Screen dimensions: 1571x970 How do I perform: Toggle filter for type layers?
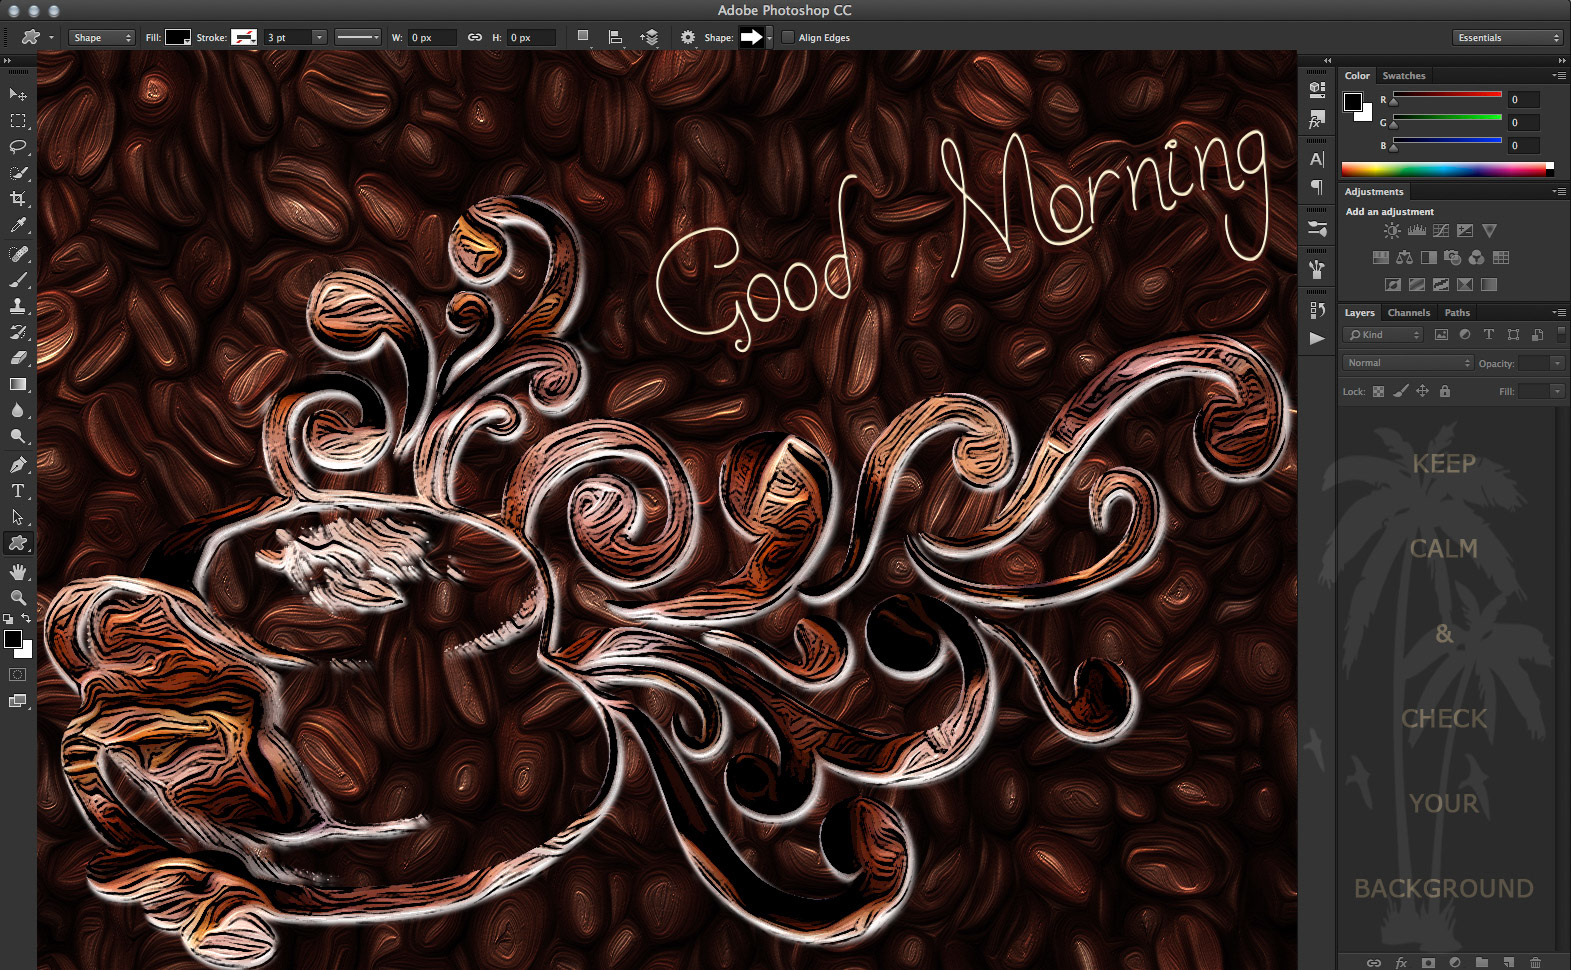[x=1488, y=335]
